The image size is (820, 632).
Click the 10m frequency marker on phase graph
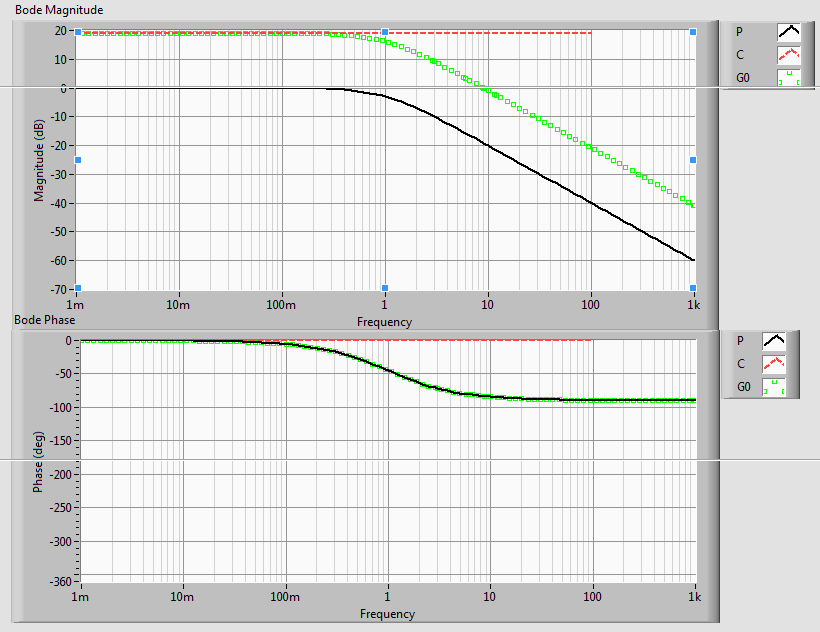[x=182, y=596]
